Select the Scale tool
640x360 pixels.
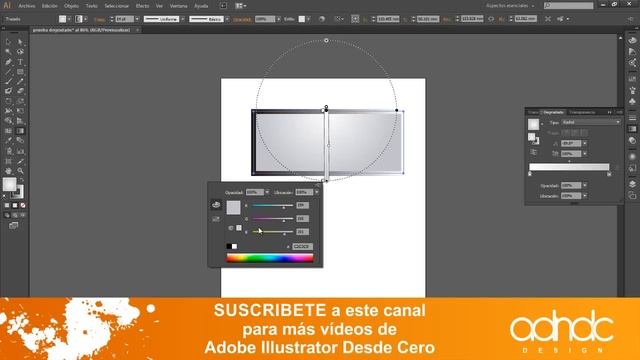(20, 101)
